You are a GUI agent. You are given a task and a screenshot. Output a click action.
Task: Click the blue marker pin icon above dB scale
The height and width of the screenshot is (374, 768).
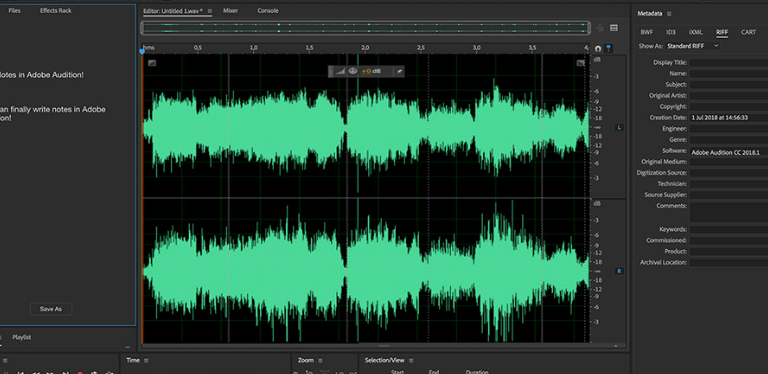(x=608, y=48)
